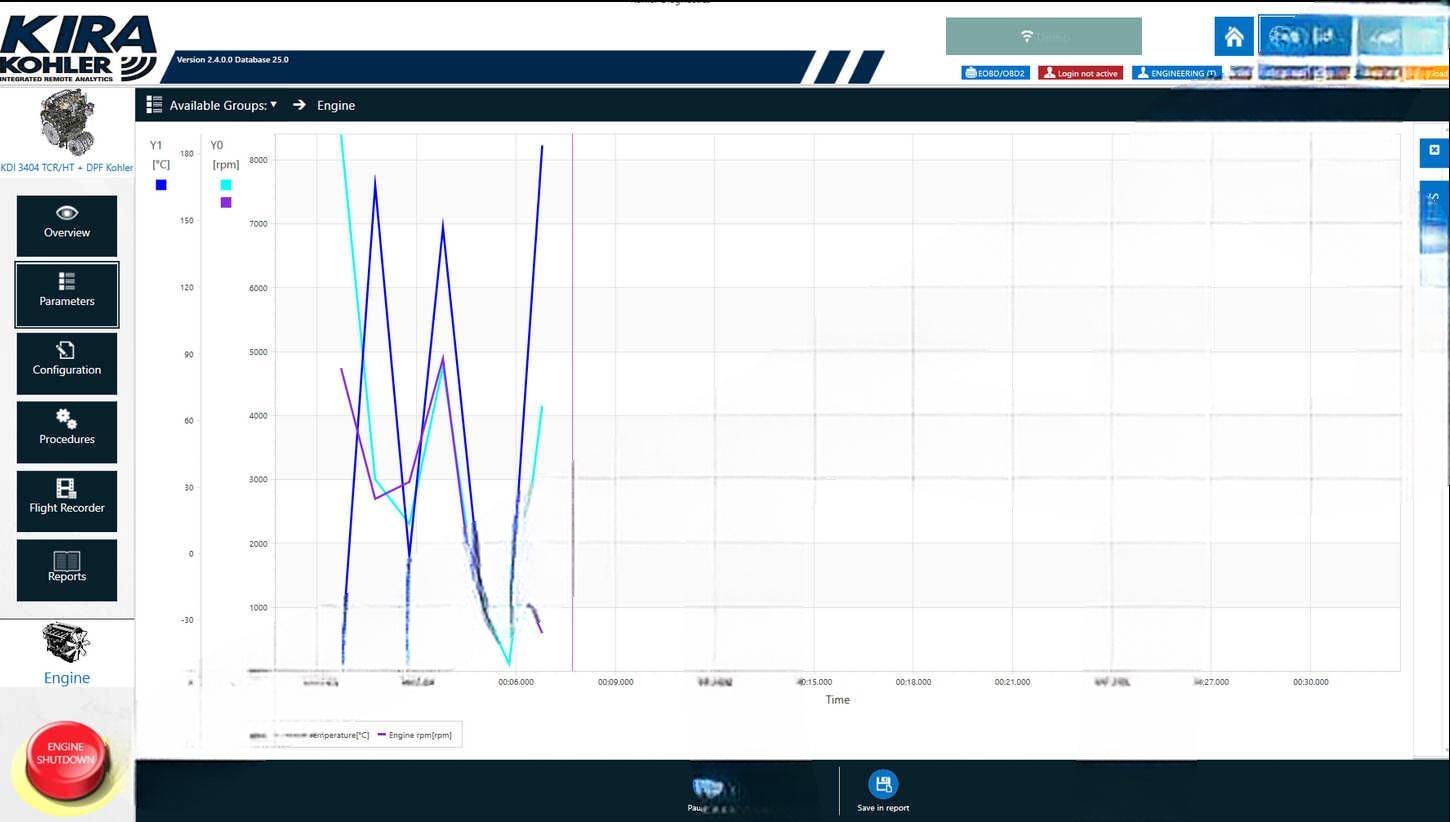This screenshot has width=1450, height=822.
Task: Go to the Home screen icon
Action: [1234, 37]
